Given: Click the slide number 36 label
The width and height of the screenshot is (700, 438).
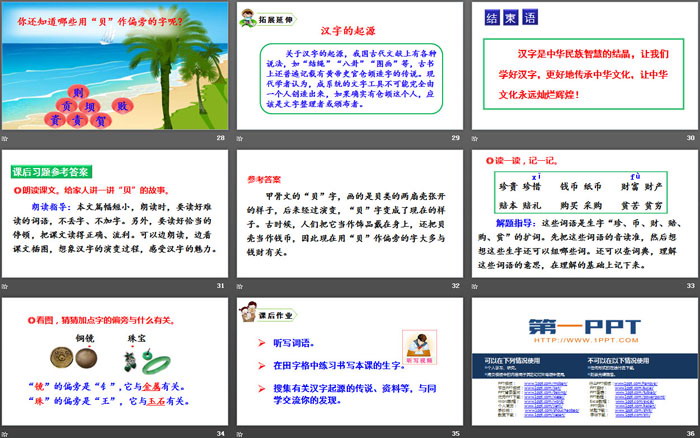Looking at the screenshot, I should pyautogui.click(x=690, y=434).
